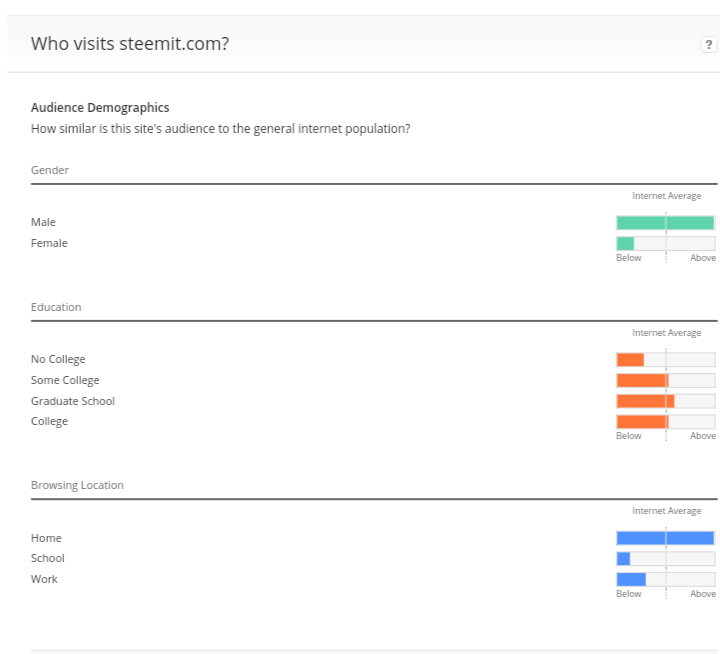
Task: Select the 'Audience Demographics' title
Action: (x=100, y=107)
